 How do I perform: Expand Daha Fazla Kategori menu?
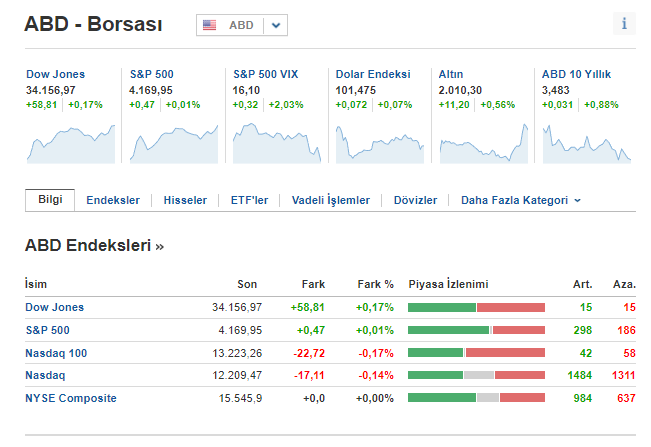(520, 200)
